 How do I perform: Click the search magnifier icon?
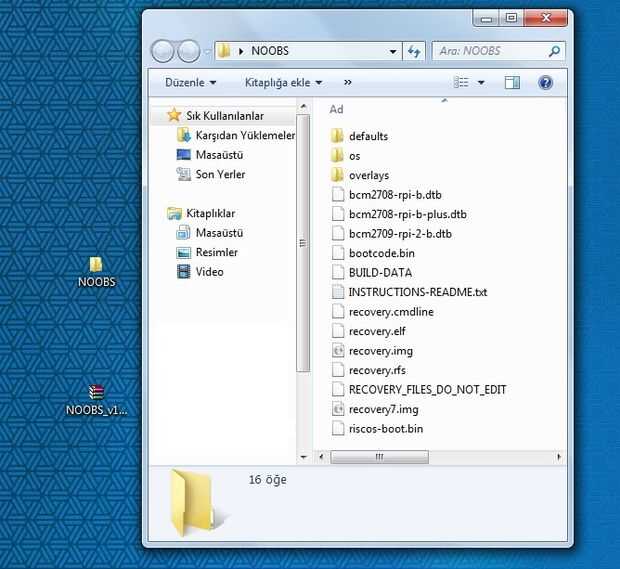[554, 51]
